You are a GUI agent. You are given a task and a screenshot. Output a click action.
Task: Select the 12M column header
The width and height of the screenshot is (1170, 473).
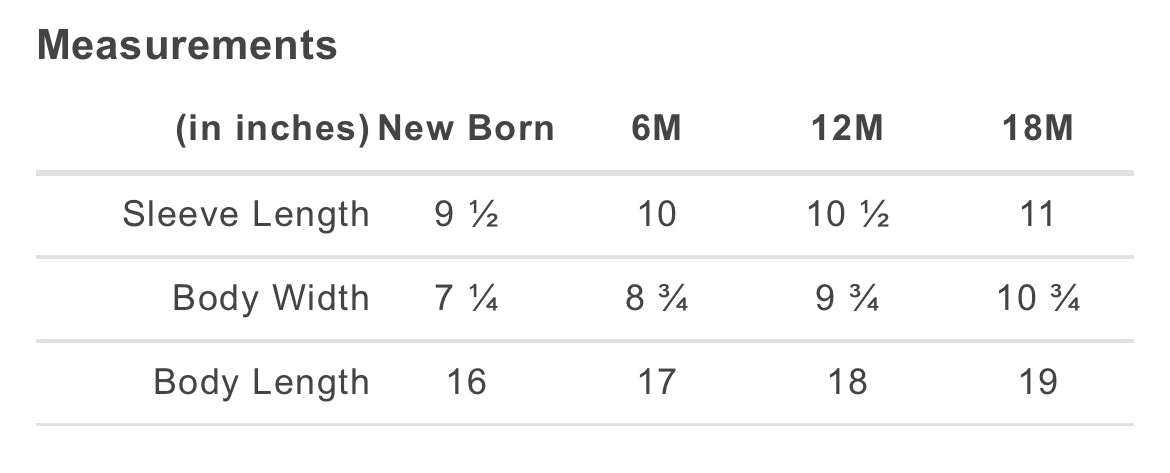(x=848, y=128)
